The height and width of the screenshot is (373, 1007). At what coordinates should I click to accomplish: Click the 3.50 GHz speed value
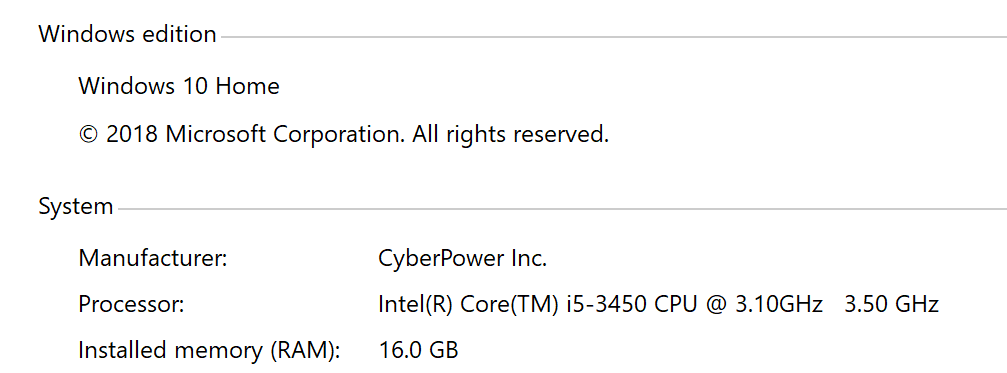(892, 304)
